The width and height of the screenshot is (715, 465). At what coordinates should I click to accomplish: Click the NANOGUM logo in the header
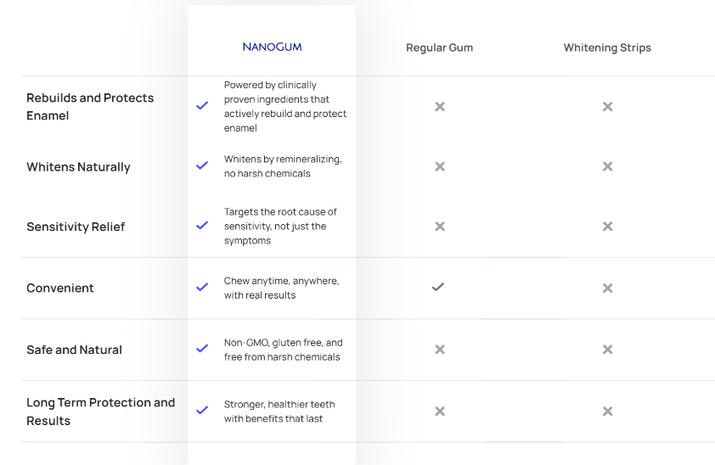coord(272,47)
